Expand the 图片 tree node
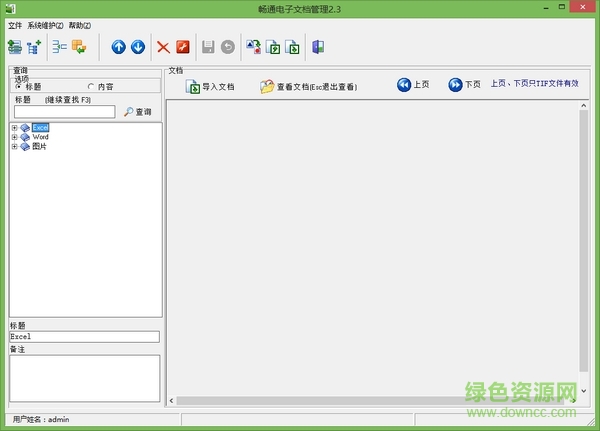The width and height of the screenshot is (600, 431). 14,147
